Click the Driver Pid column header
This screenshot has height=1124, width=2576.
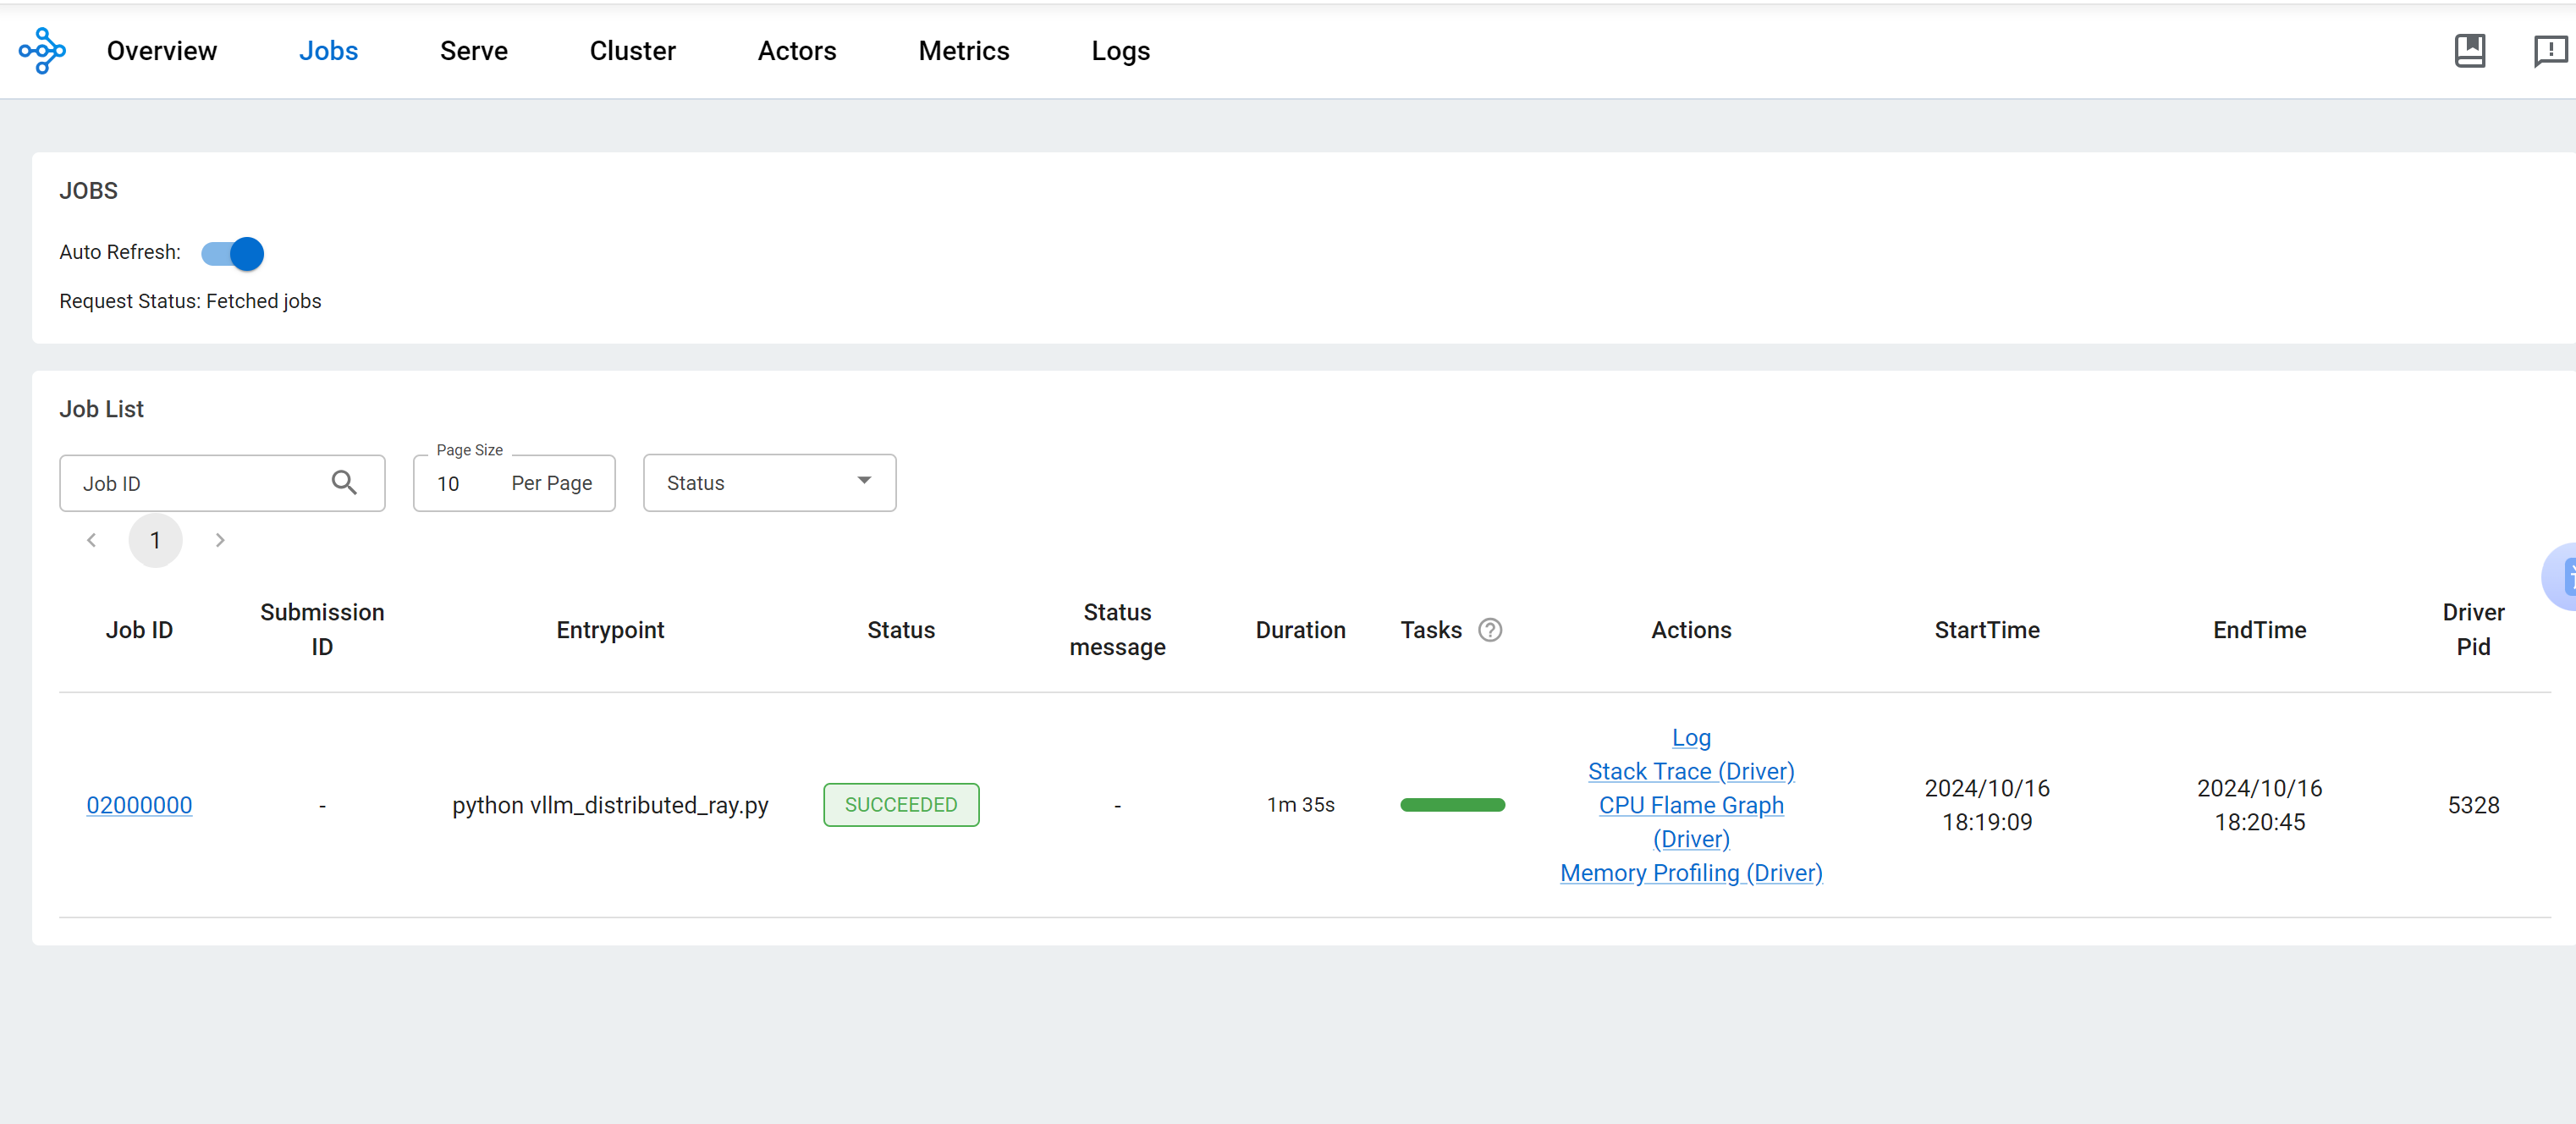click(2473, 630)
